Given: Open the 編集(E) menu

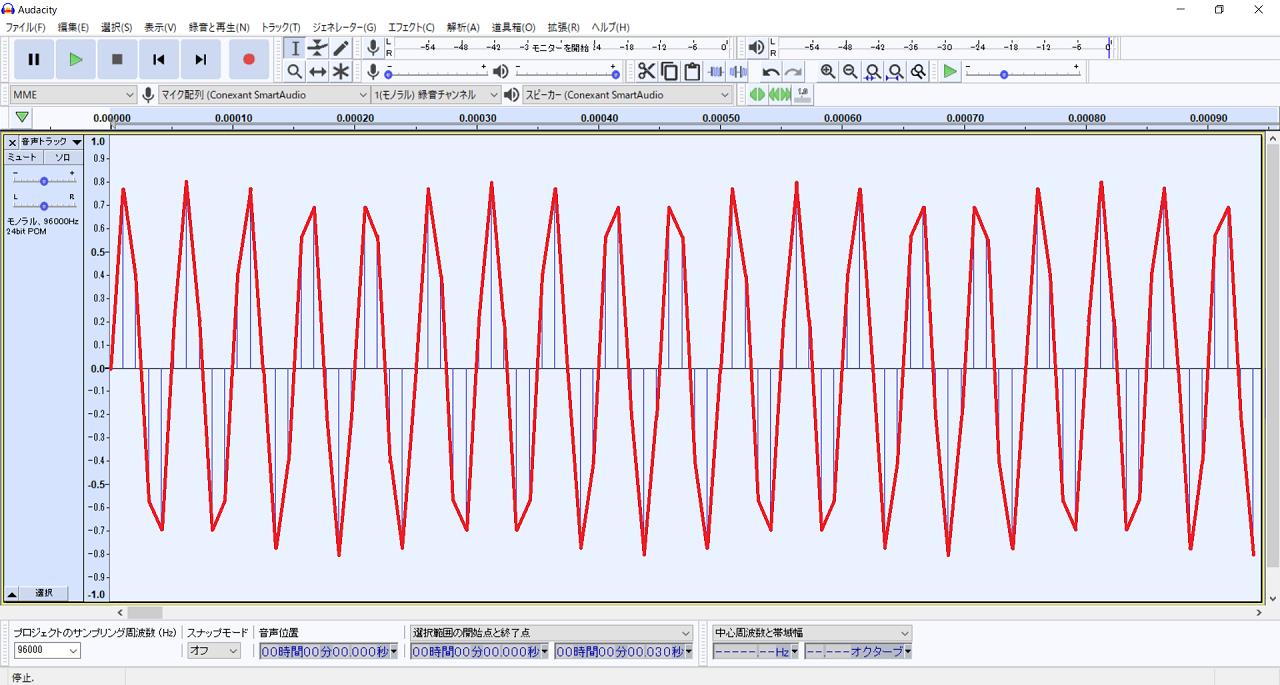Looking at the screenshot, I should point(73,27).
